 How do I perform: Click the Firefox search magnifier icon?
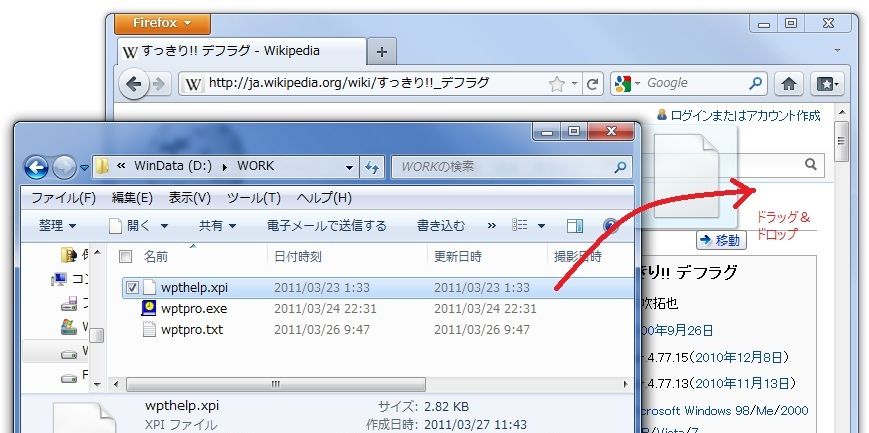[756, 83]
